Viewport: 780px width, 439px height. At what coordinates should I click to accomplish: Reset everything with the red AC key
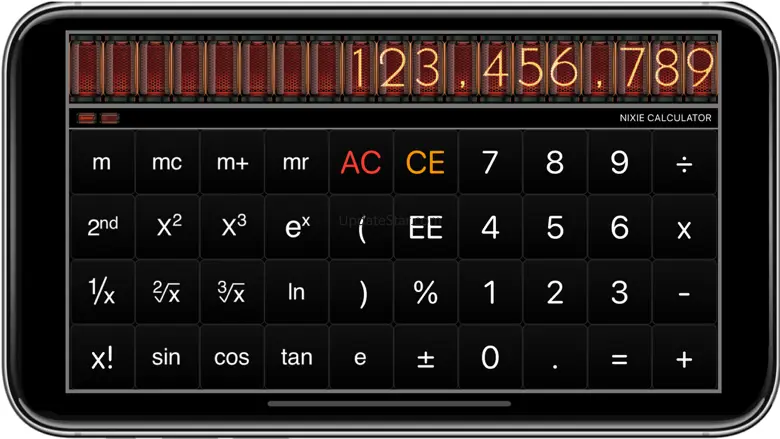pyautogui.click(x=361, y=162)
